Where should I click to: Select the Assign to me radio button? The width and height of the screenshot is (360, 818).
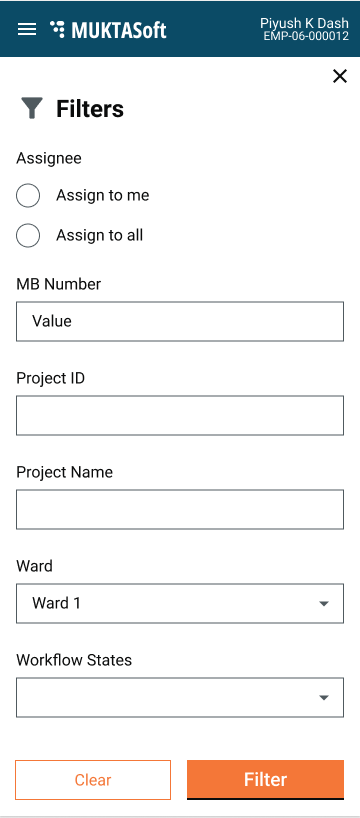point(28,196)
